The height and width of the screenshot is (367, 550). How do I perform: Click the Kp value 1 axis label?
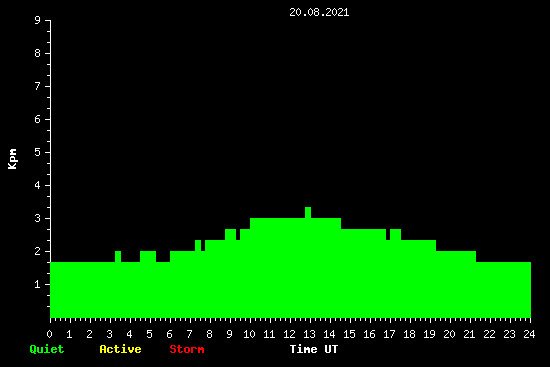38,284
